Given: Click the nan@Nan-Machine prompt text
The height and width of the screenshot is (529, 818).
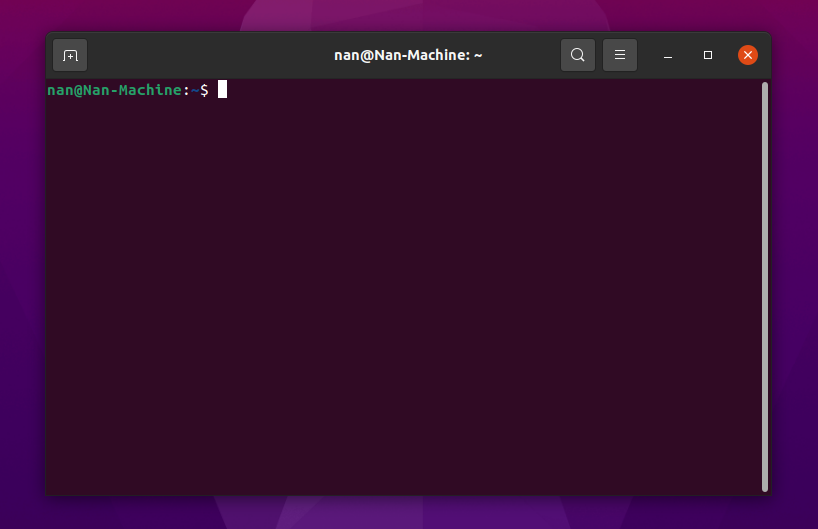Looking at the screenshot, I should coord(114,90).
